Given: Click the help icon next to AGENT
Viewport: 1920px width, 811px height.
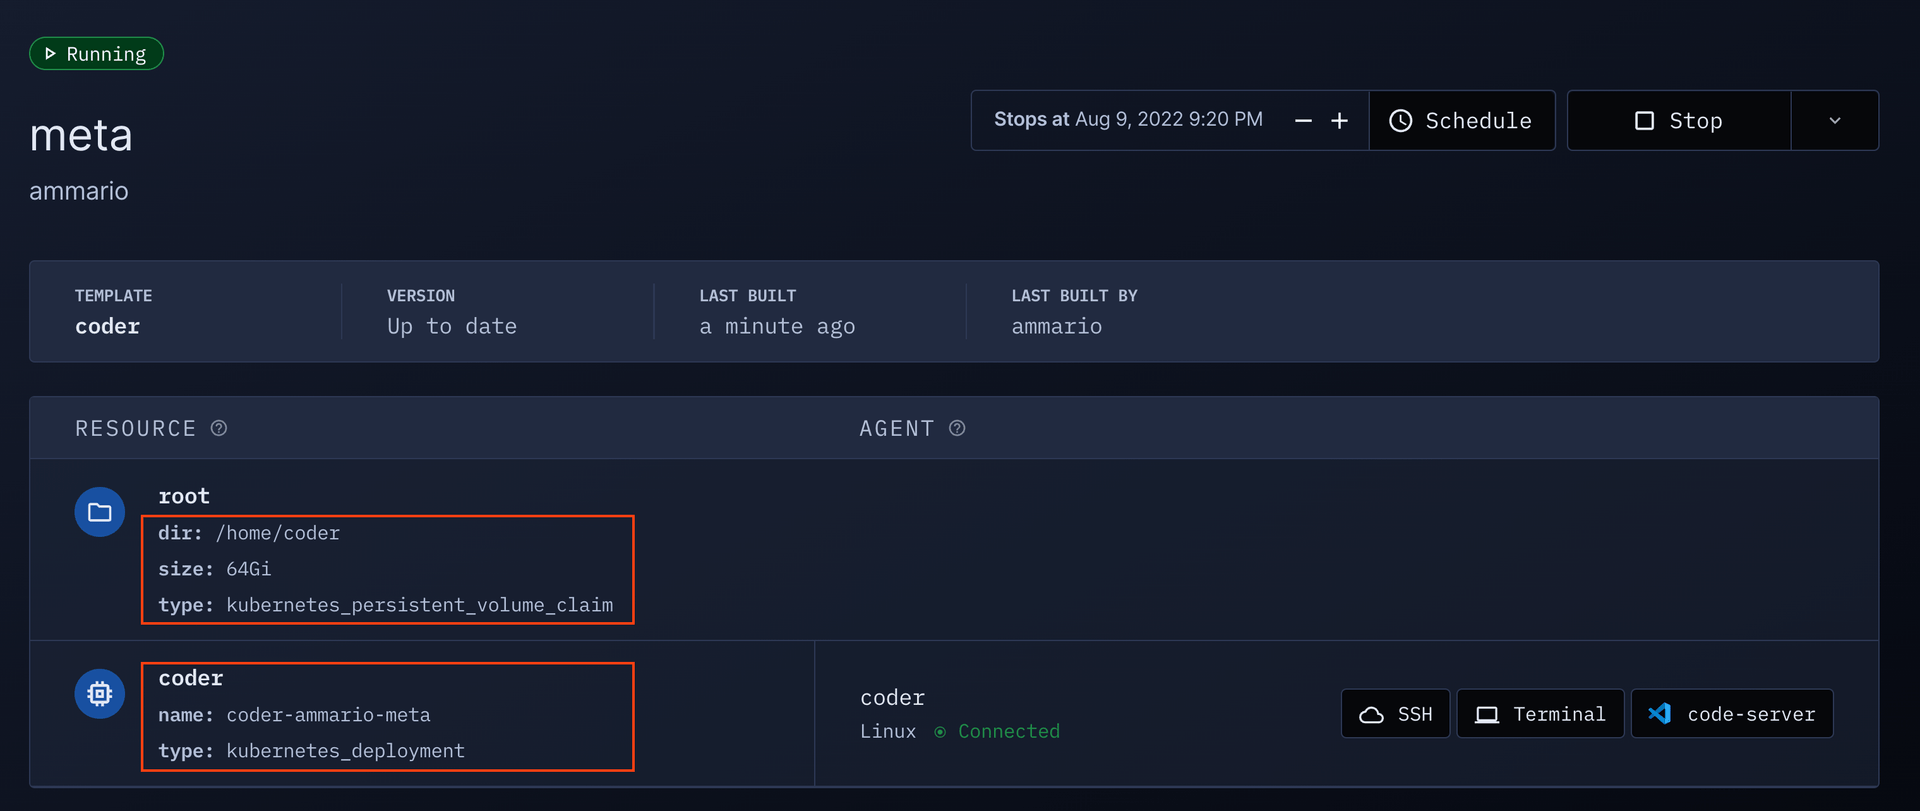Looking at the screenshot, I should pyautogui.click(x=957, y=428).
